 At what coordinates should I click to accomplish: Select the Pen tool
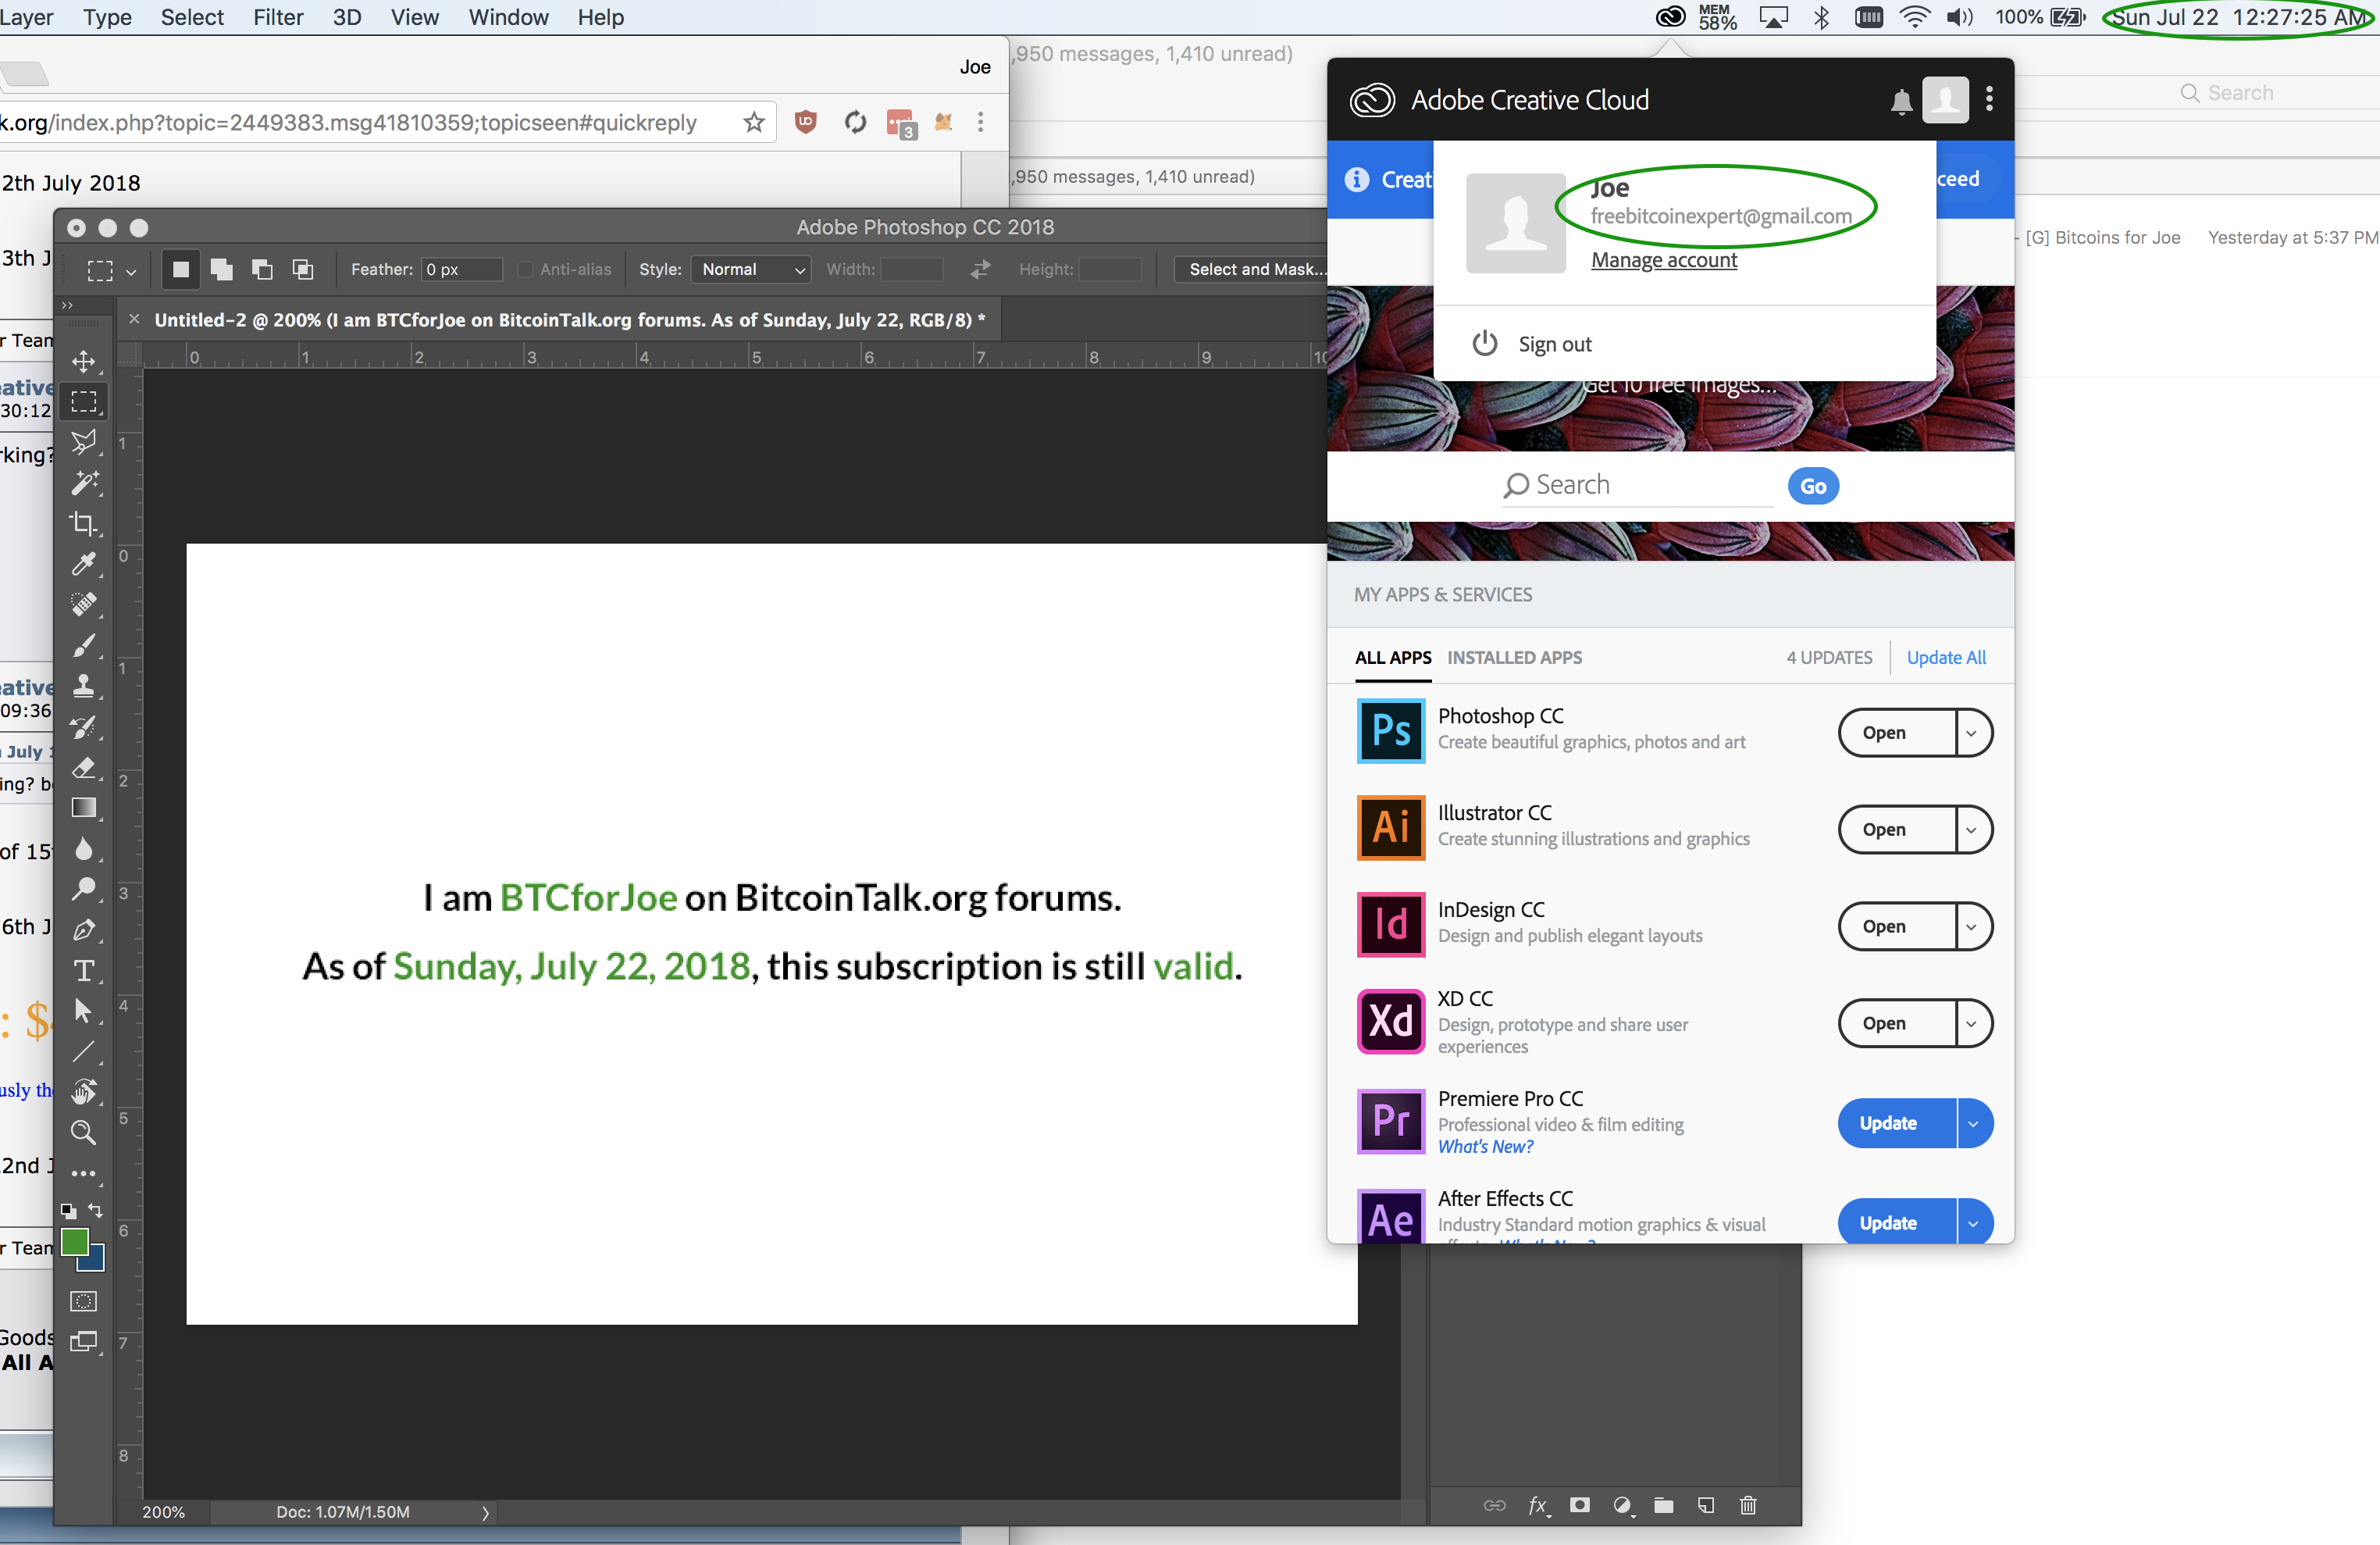[x=84, y=930]
